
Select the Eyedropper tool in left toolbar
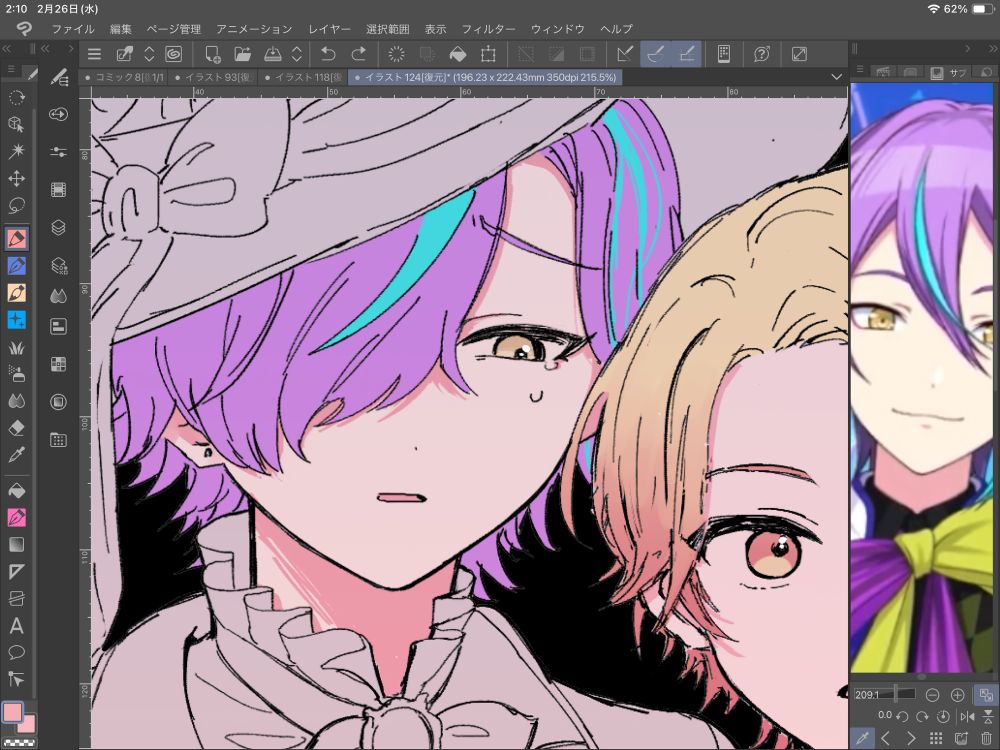coord(17,455)
